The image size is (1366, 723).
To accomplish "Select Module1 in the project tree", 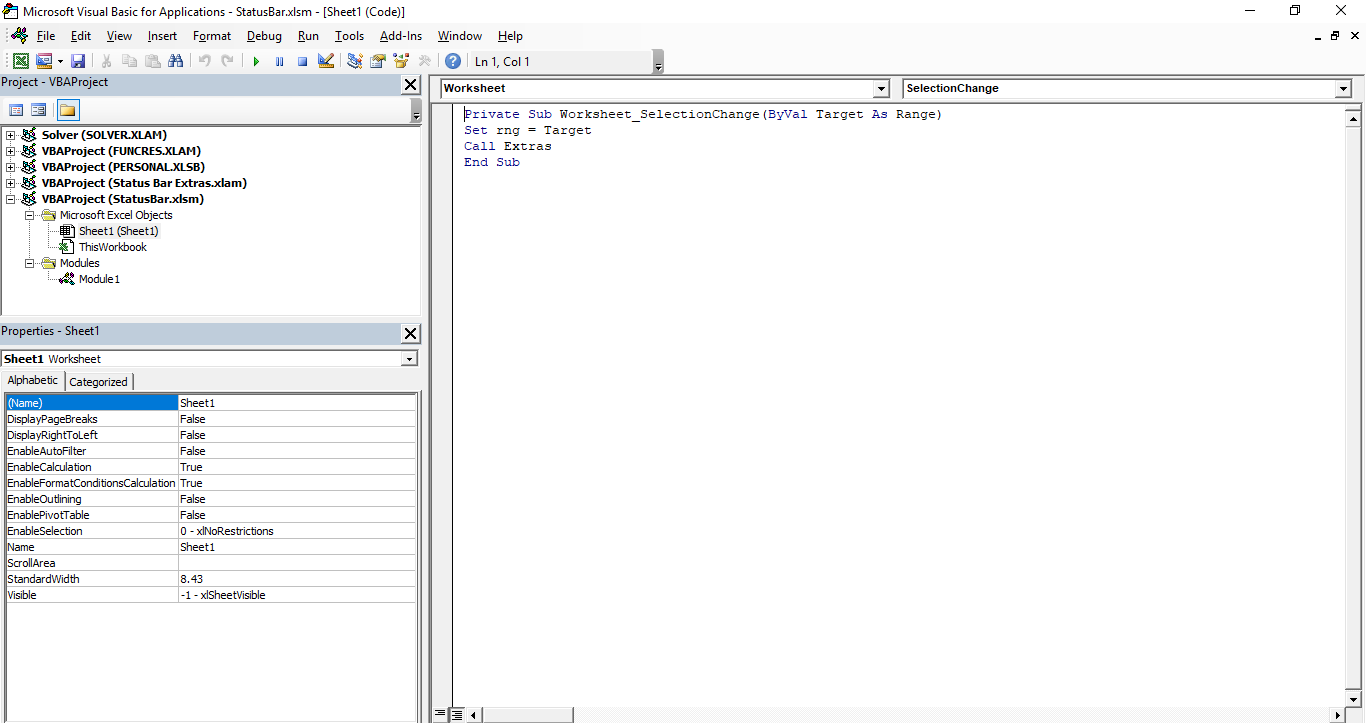I will 99,279.
